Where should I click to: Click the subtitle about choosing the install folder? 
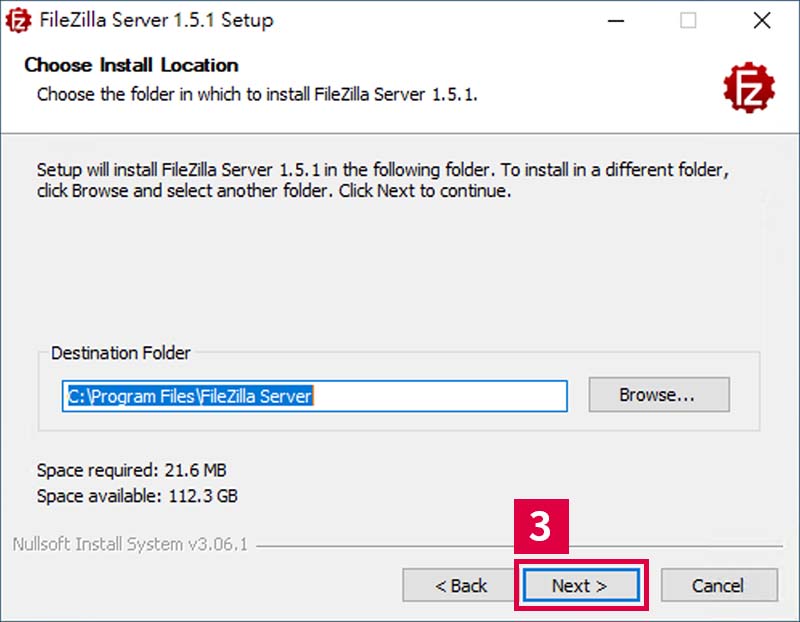257,94
